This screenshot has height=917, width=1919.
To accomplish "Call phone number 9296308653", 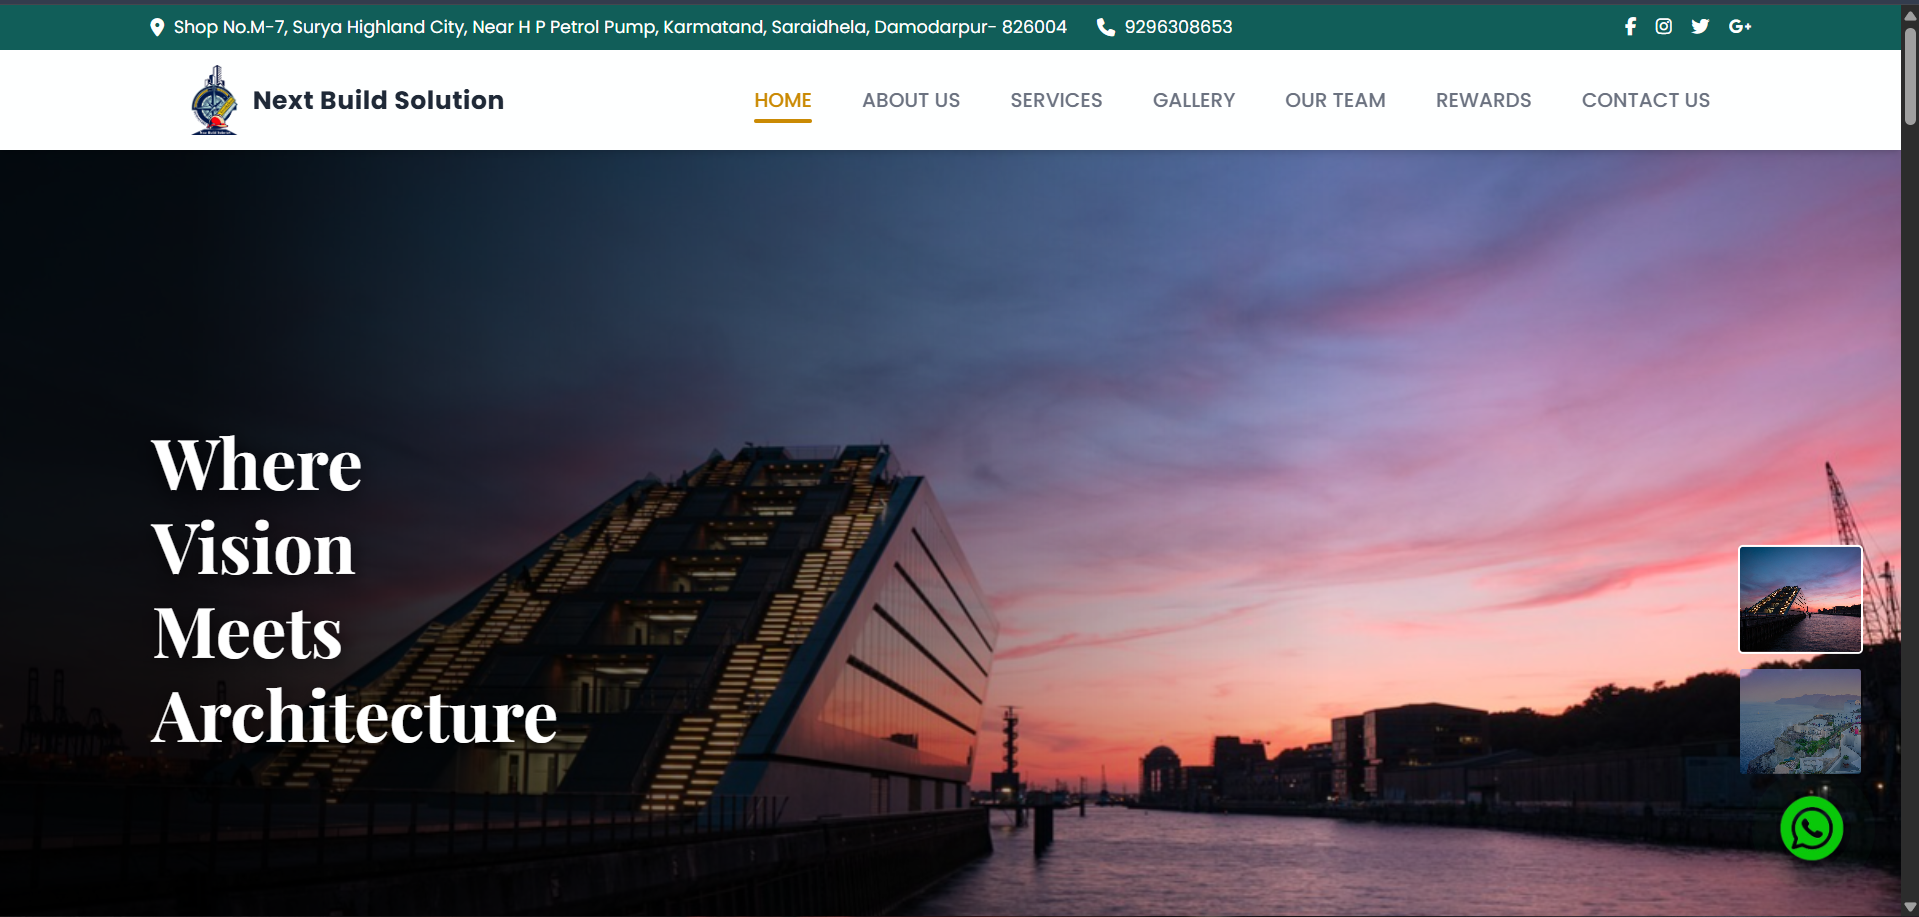I will 1178,27.
